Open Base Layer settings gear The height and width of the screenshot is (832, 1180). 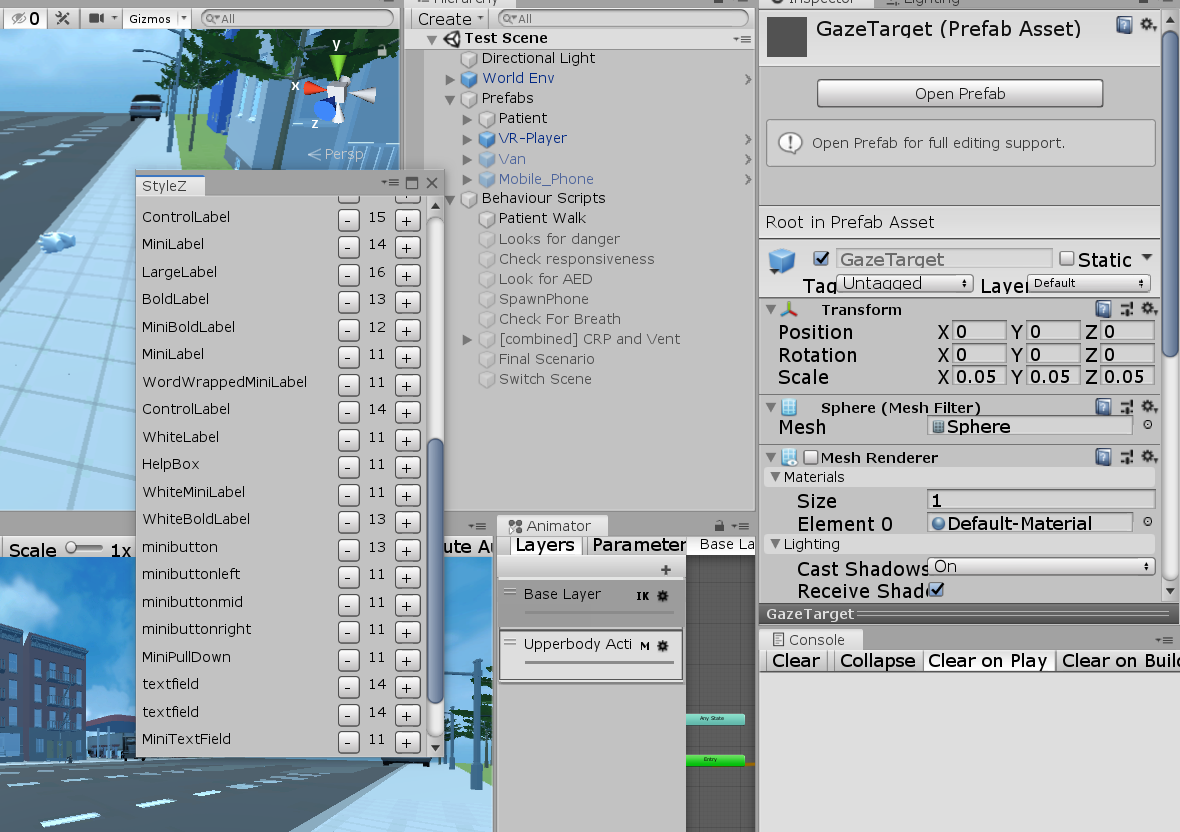[x=662, y=595]
